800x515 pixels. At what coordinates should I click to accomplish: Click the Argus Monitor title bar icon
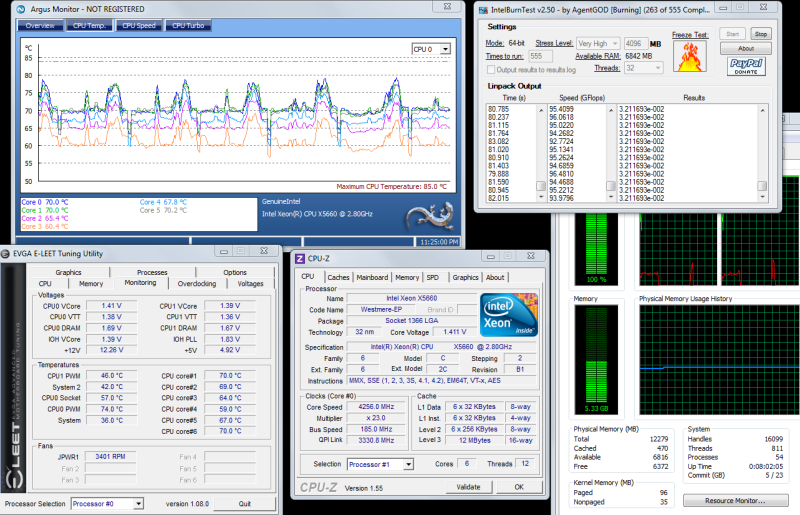(x=21, y=9)
